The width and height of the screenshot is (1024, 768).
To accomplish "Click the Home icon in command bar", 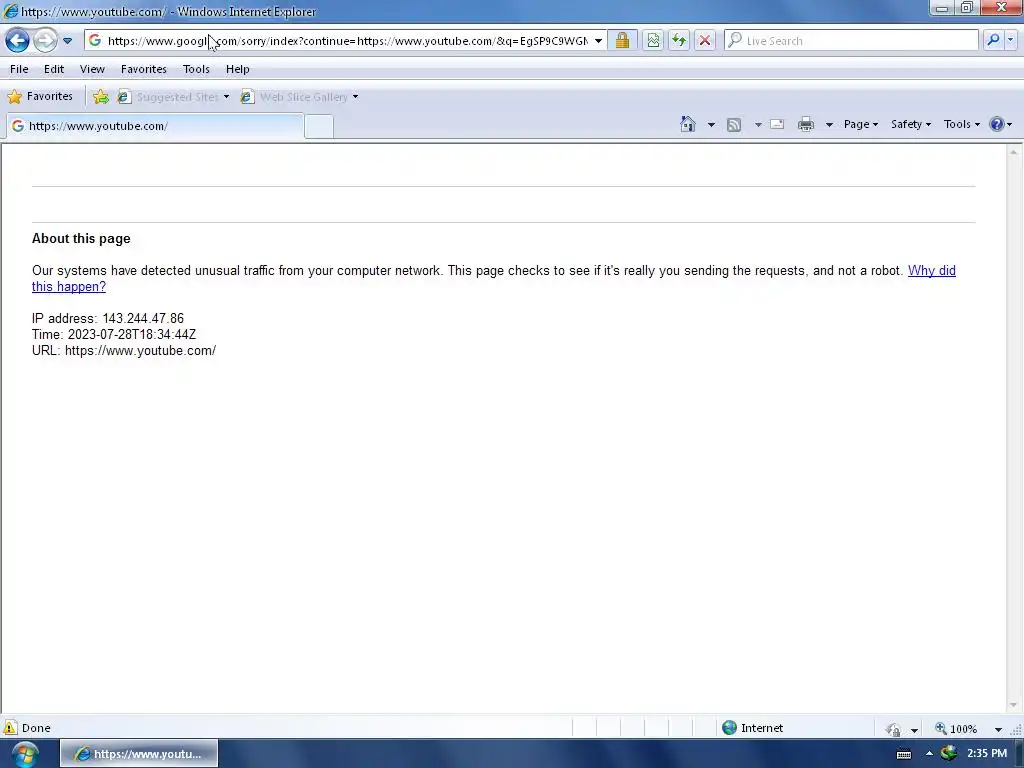I will (x=688, y=124).
